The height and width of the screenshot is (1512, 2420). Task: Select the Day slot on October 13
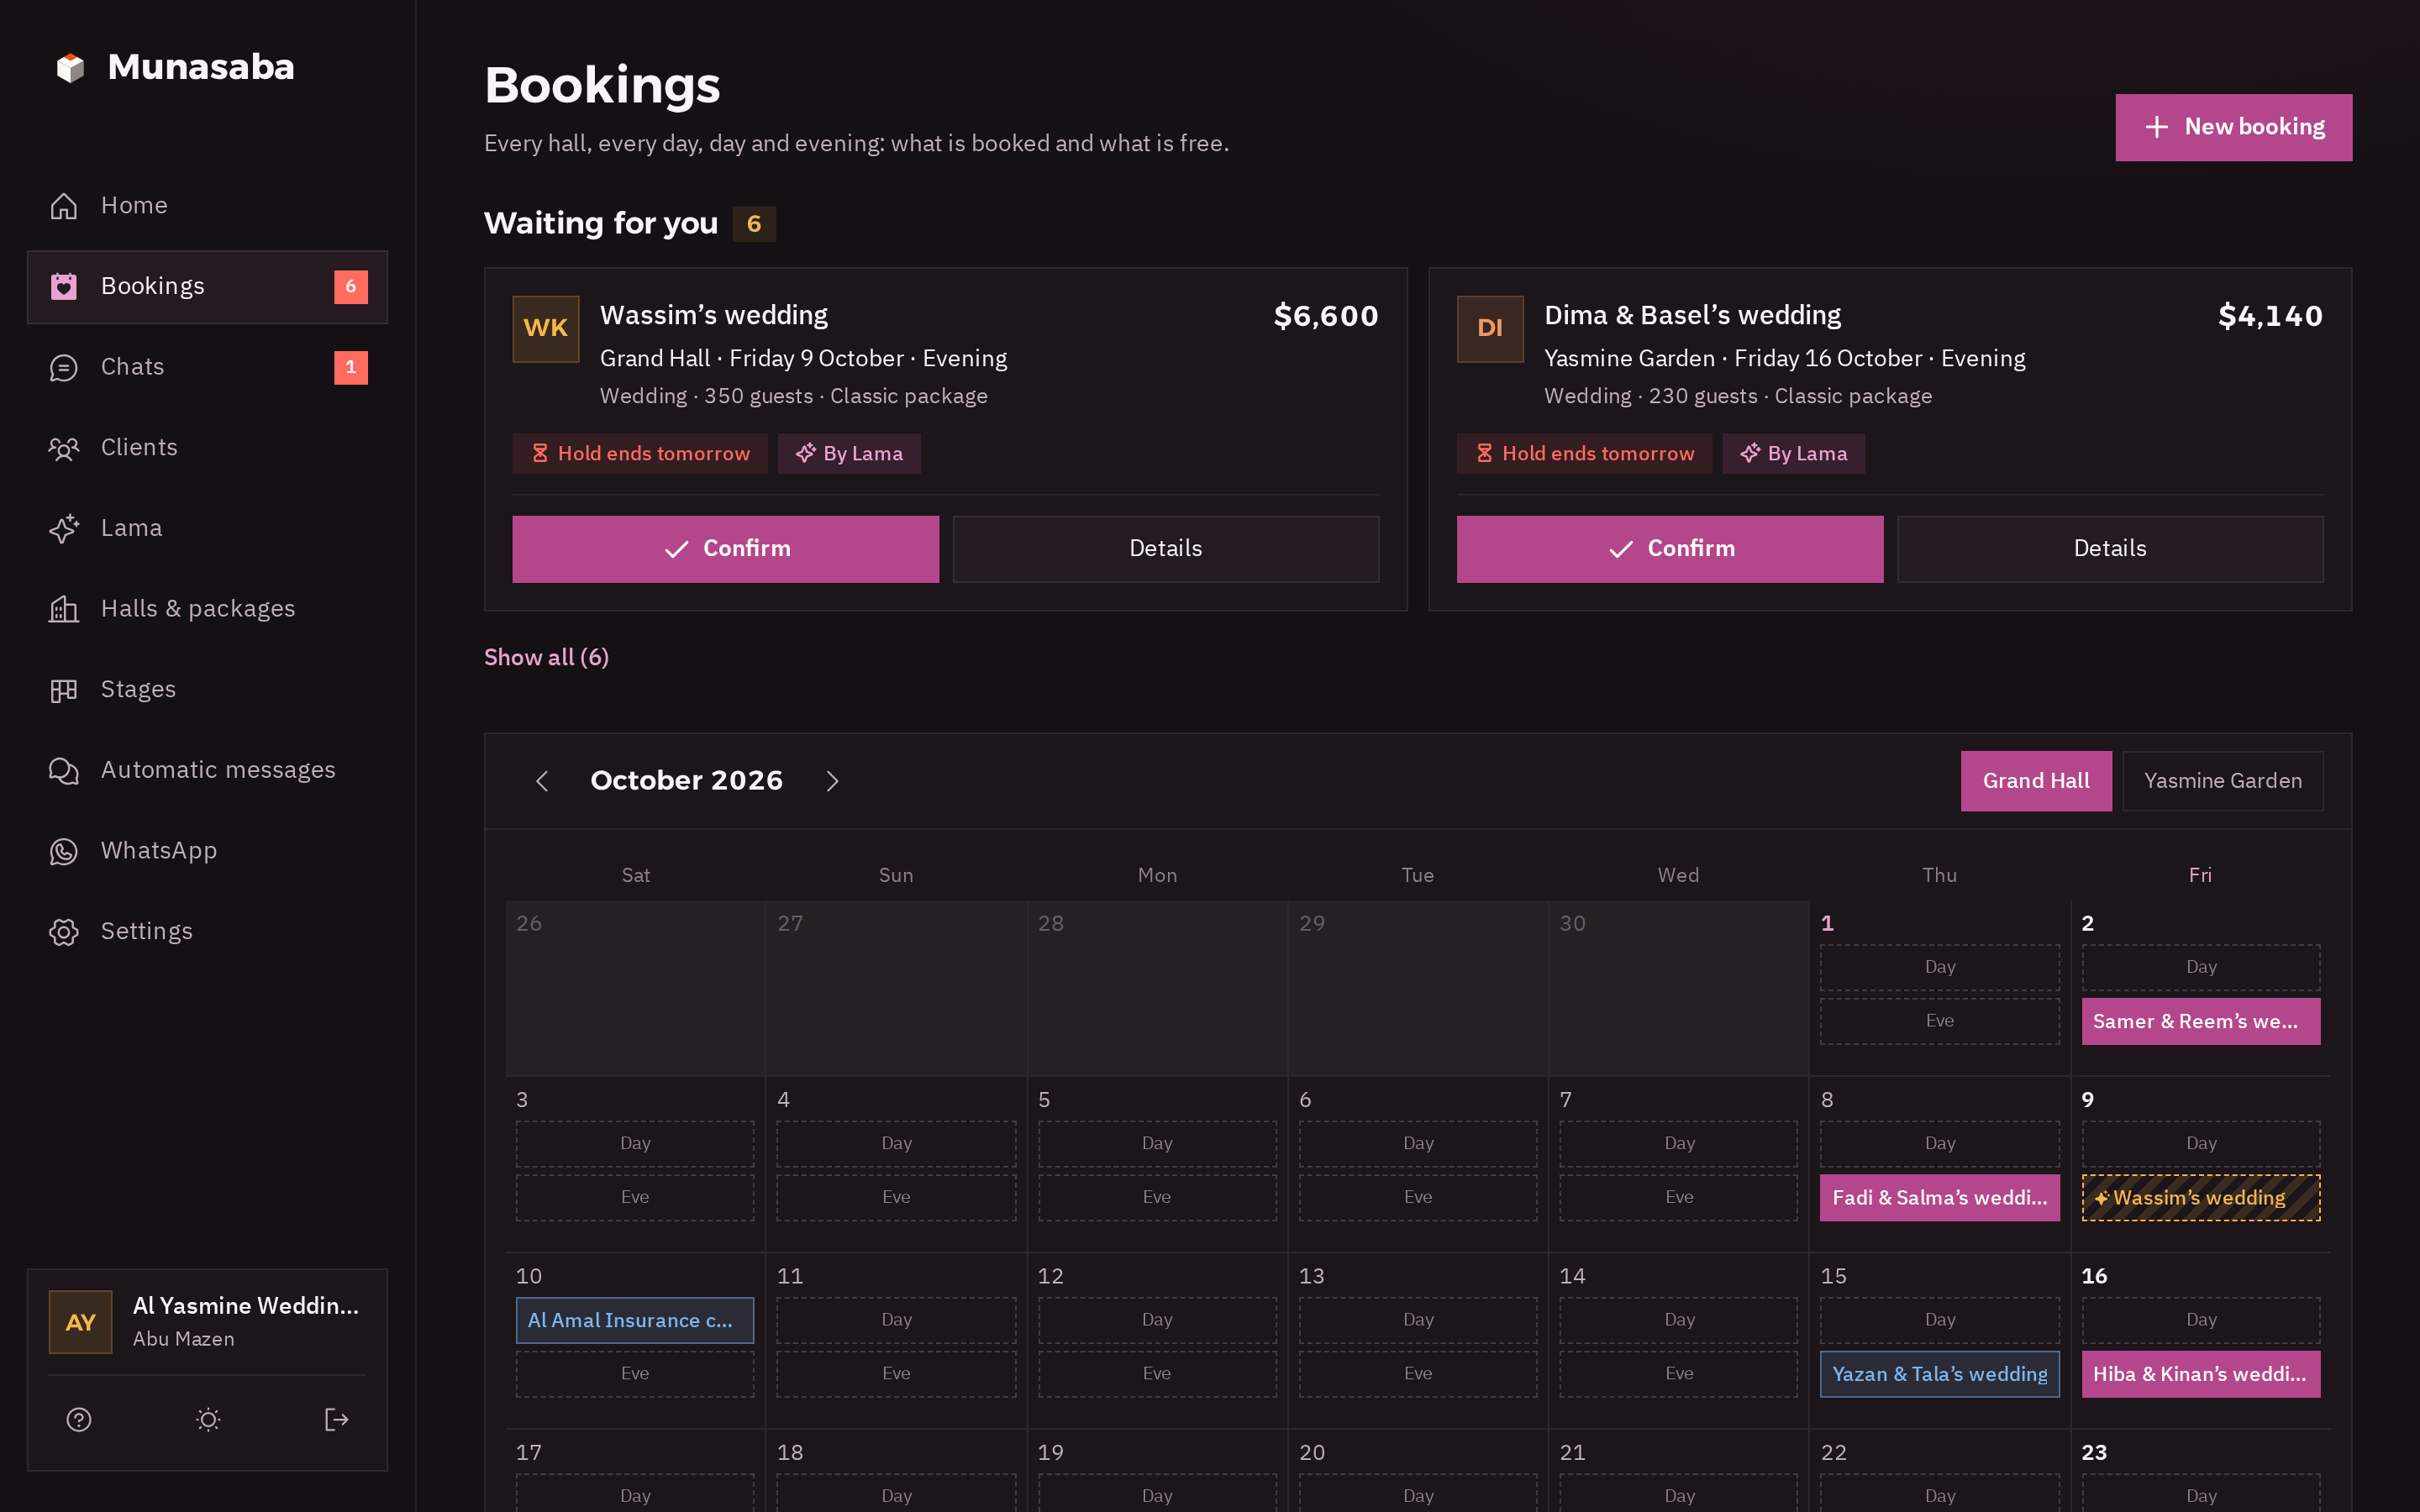tap(1418, 1320)
